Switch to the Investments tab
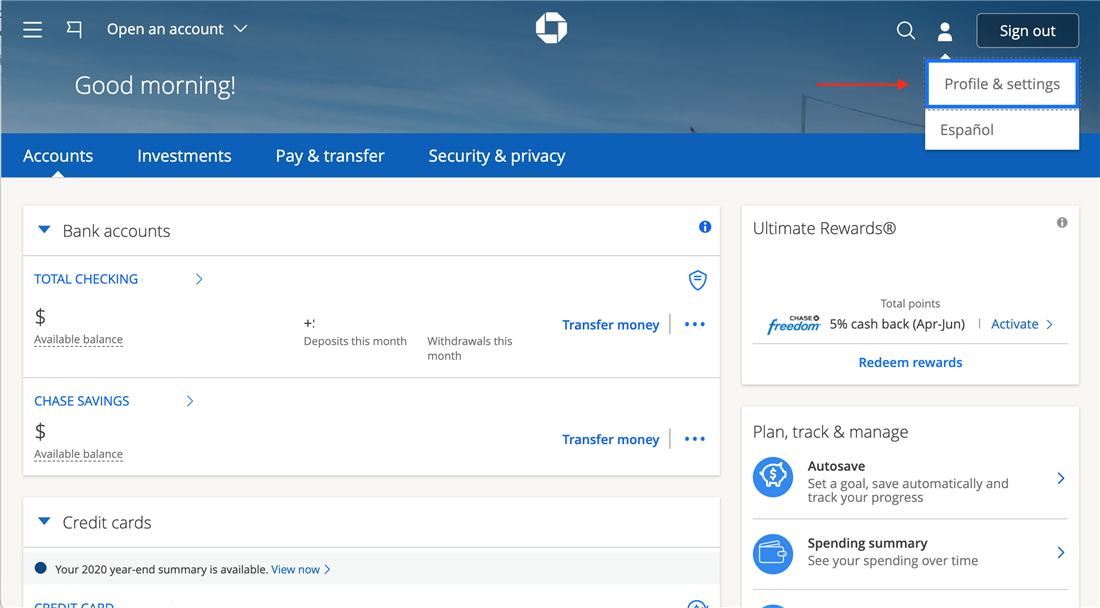1100x608 pixels. point(184,155)
